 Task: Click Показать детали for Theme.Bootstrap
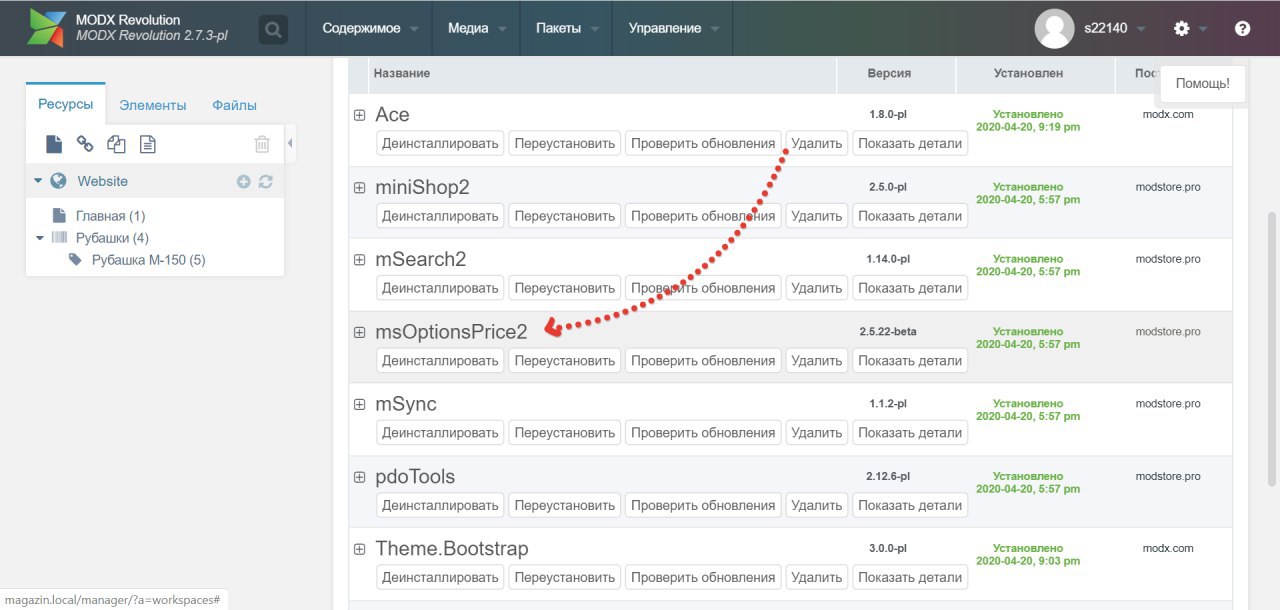coord(910,577)
